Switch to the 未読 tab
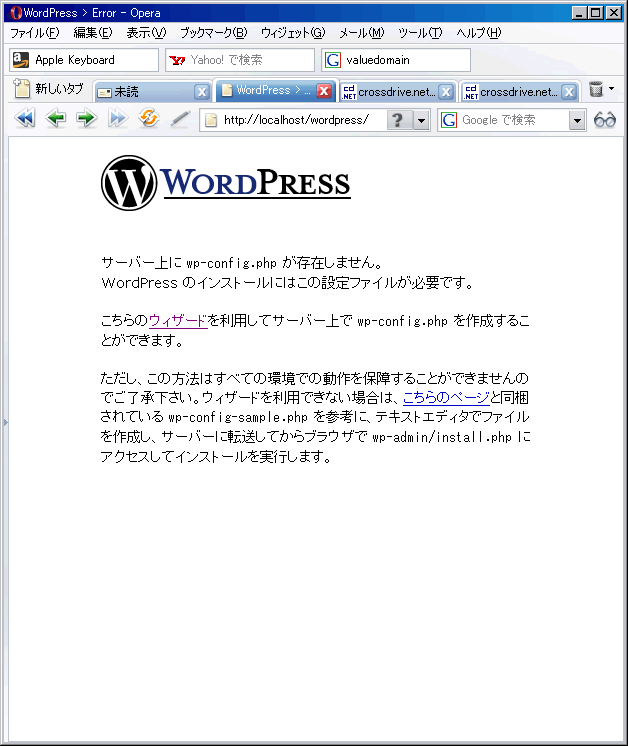The image size is (628, 746). tap(144, 91)
